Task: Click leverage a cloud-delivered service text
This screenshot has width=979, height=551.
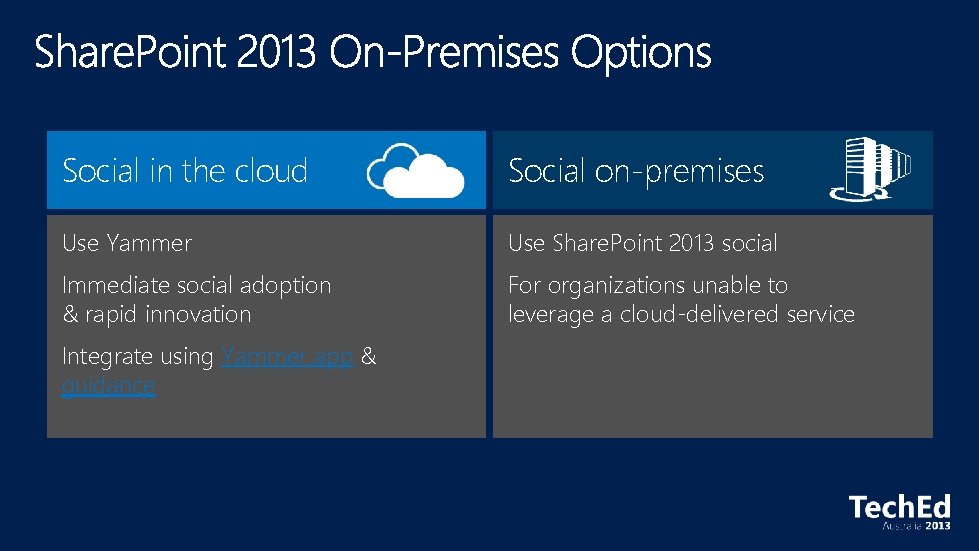Action: 681,314
